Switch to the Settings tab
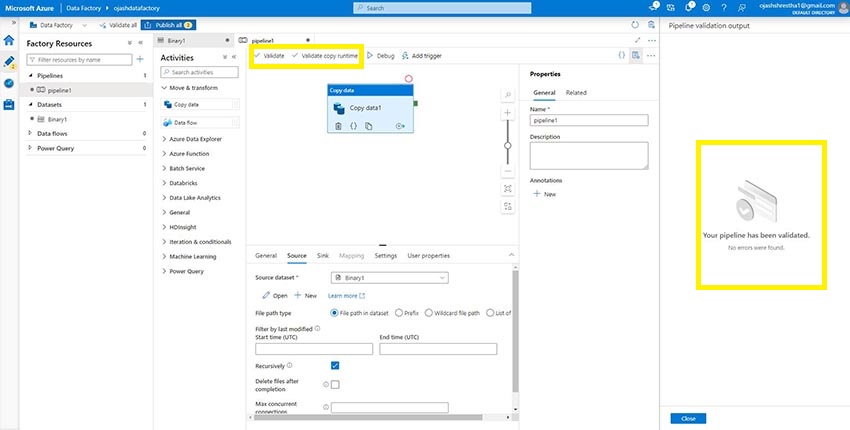Screen dimensions: 850x430 tap(385, 255)
